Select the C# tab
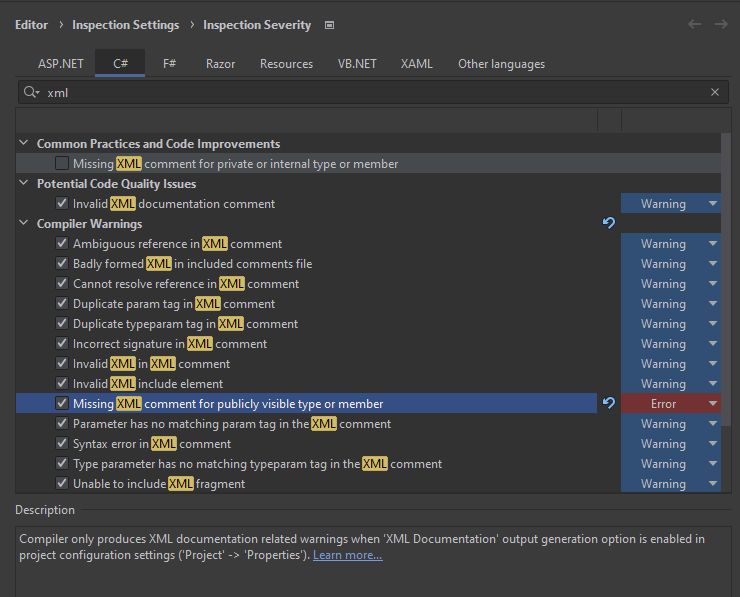740x597 pixels. (120, 63)
